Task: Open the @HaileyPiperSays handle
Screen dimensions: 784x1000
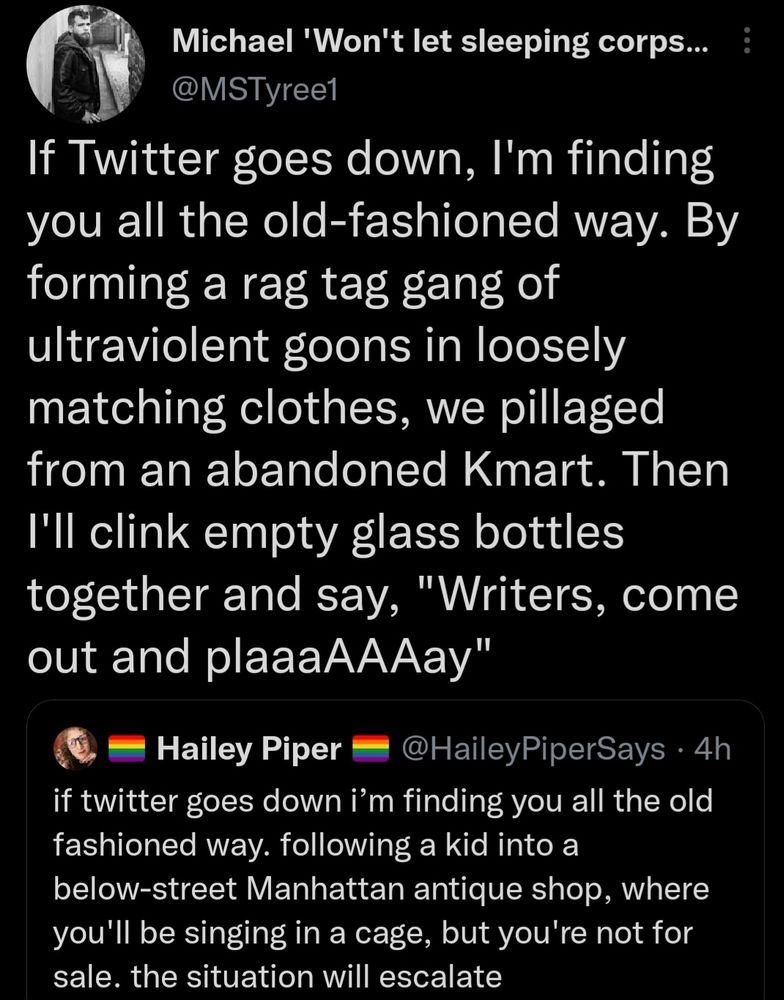Action: click(x=533, y=749)
